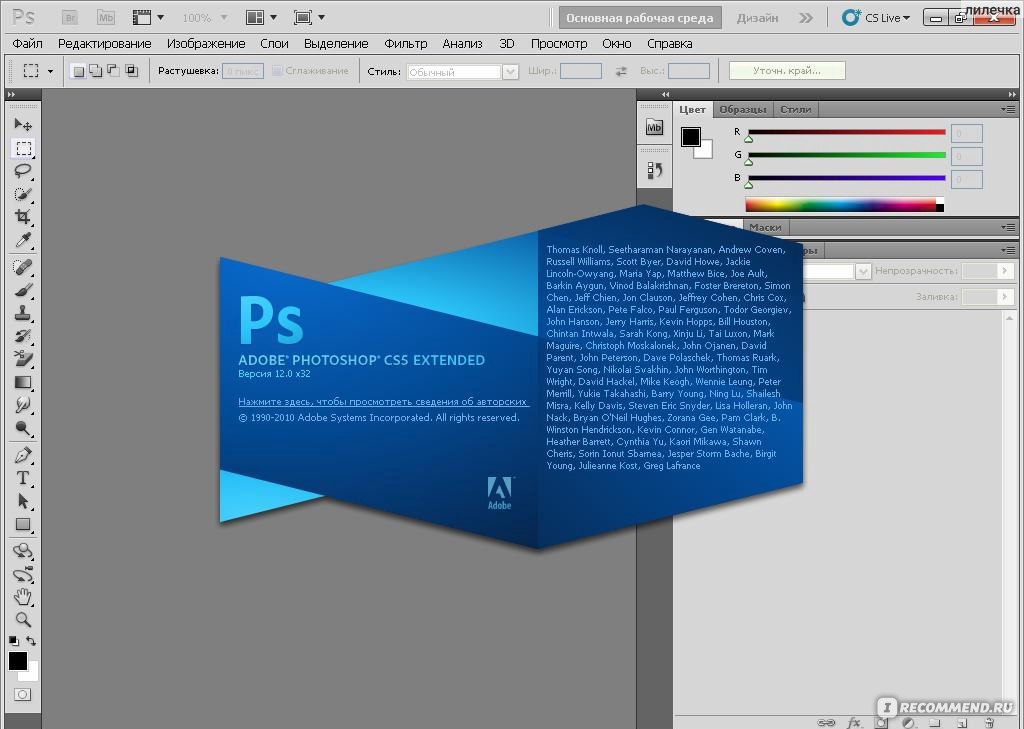Open the Слои menu
The width and height of the screenshot is (1024, 729).
(274, 44)
